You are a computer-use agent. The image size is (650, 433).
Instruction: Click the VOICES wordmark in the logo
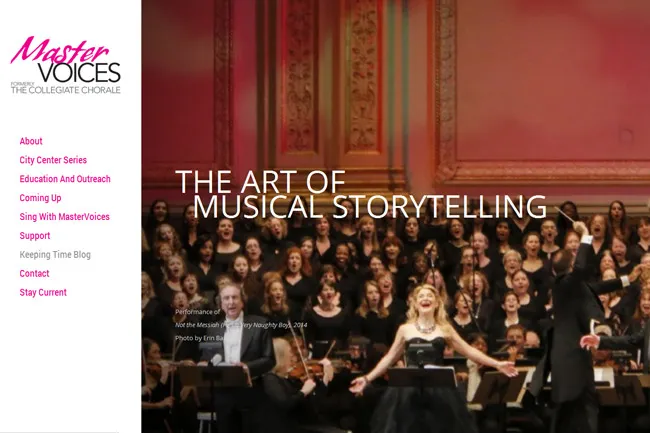coord(80,73)
